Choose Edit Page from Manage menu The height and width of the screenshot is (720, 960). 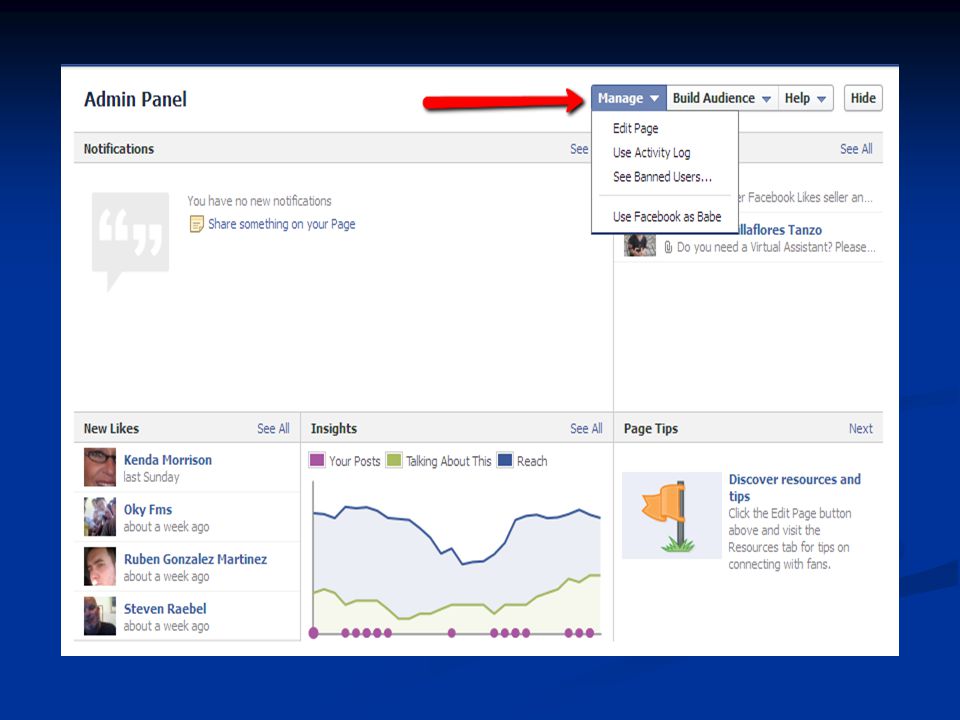[636, 128]
